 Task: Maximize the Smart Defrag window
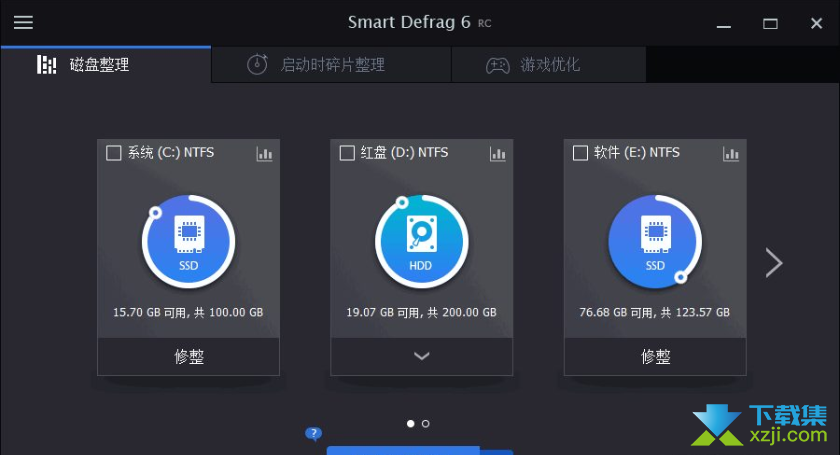770,24
